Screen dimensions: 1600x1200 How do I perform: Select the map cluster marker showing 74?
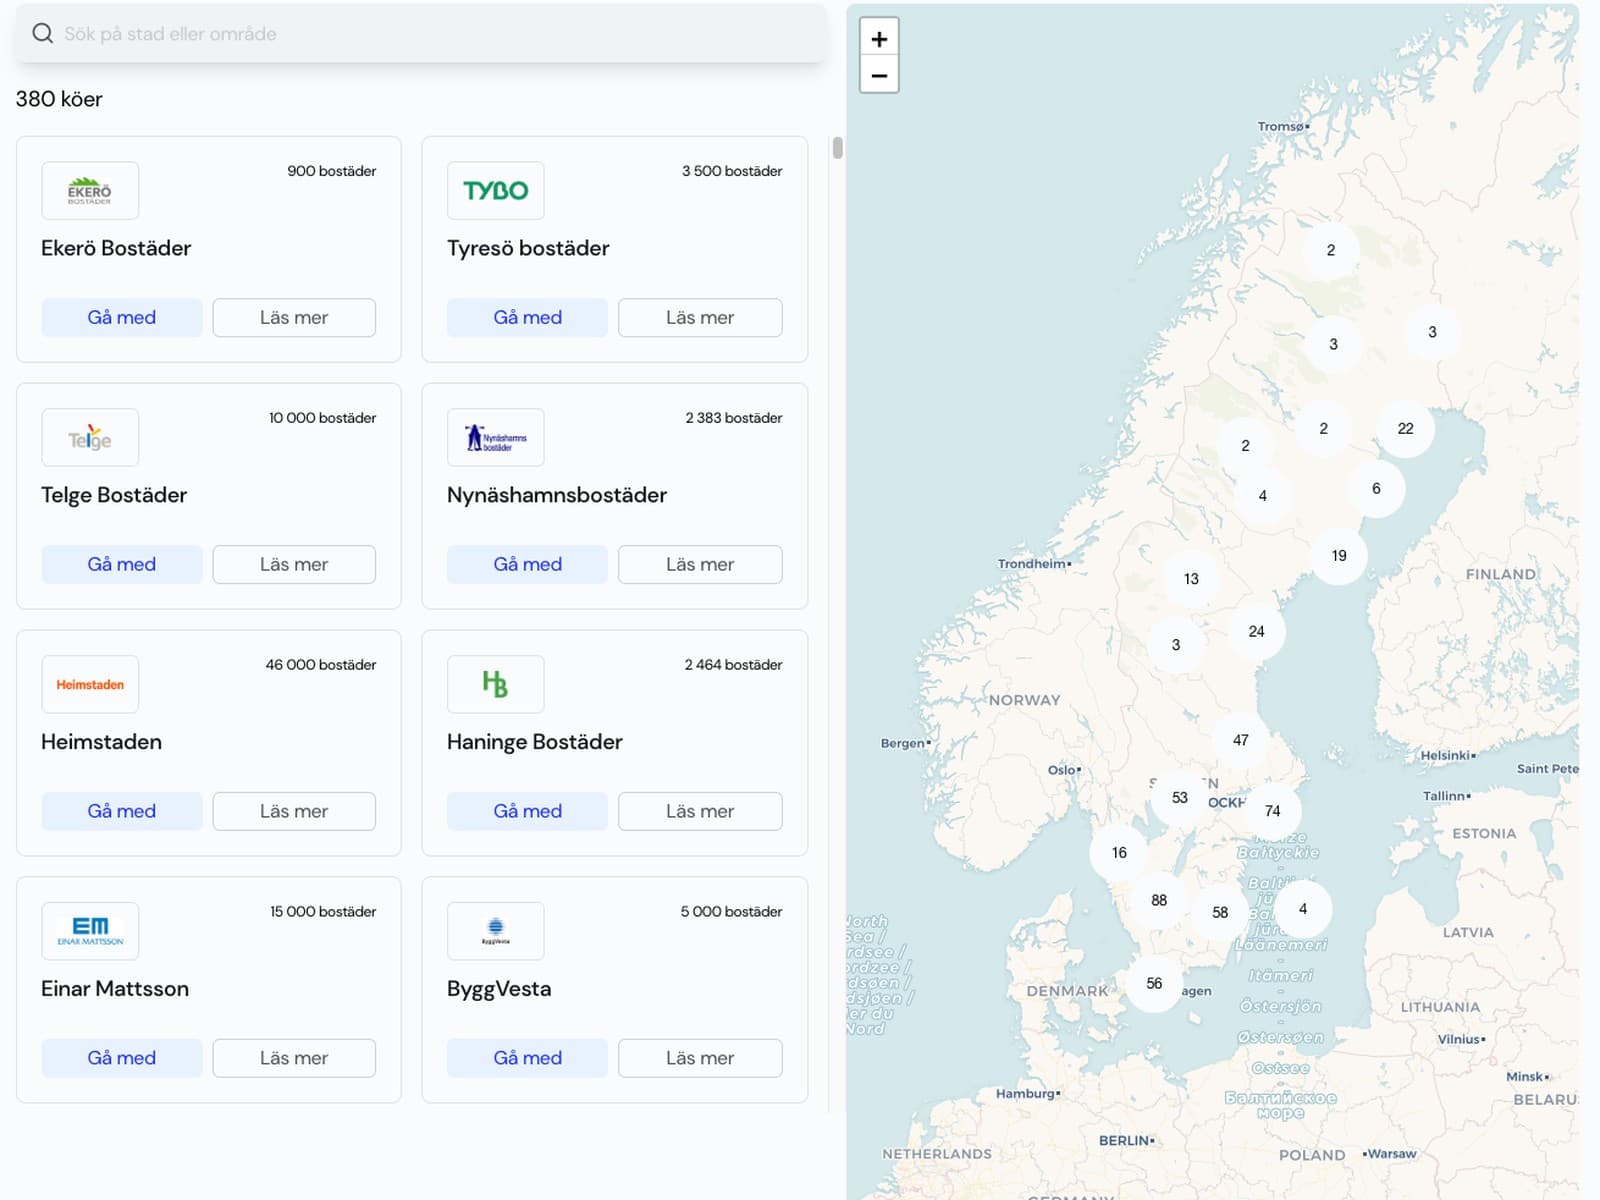pos(1272,811)
